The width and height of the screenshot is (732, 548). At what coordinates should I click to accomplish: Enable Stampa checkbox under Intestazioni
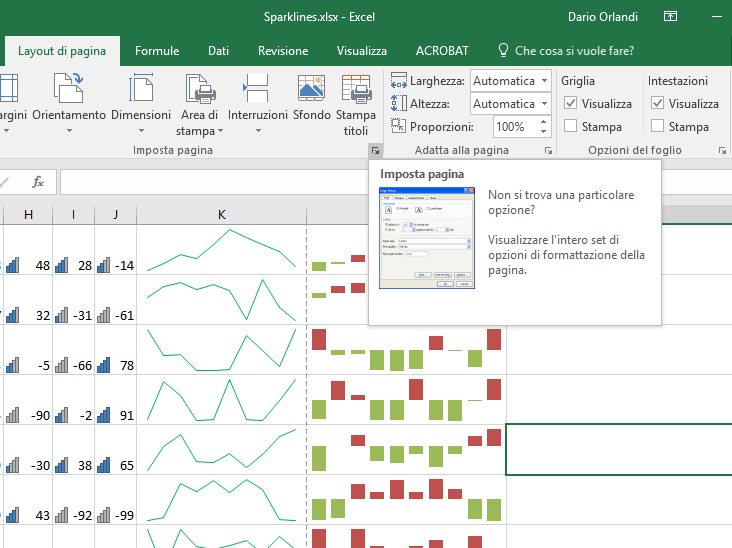(657, 126)
